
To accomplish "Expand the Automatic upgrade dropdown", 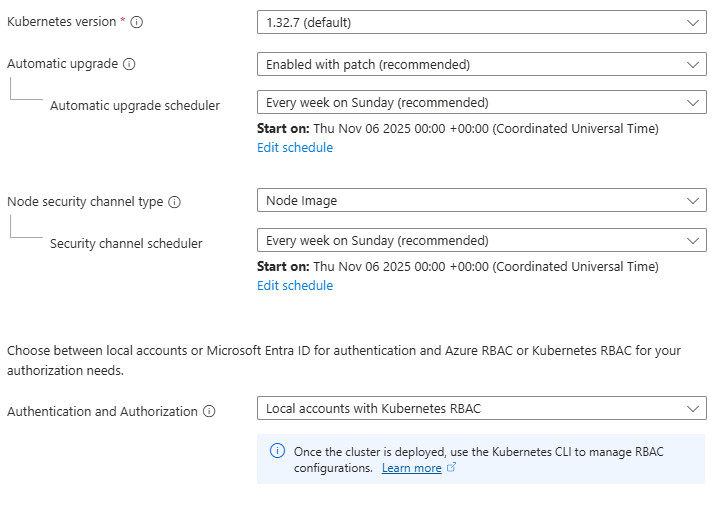I will tap(481, 64).
